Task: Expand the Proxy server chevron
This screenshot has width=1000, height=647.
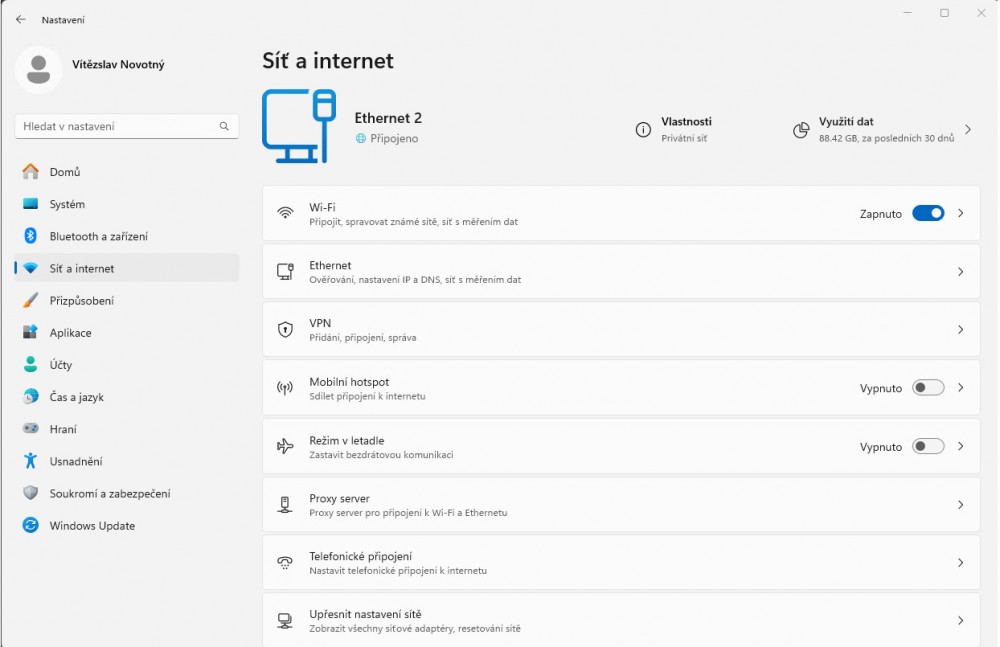Action: (960, 505)
